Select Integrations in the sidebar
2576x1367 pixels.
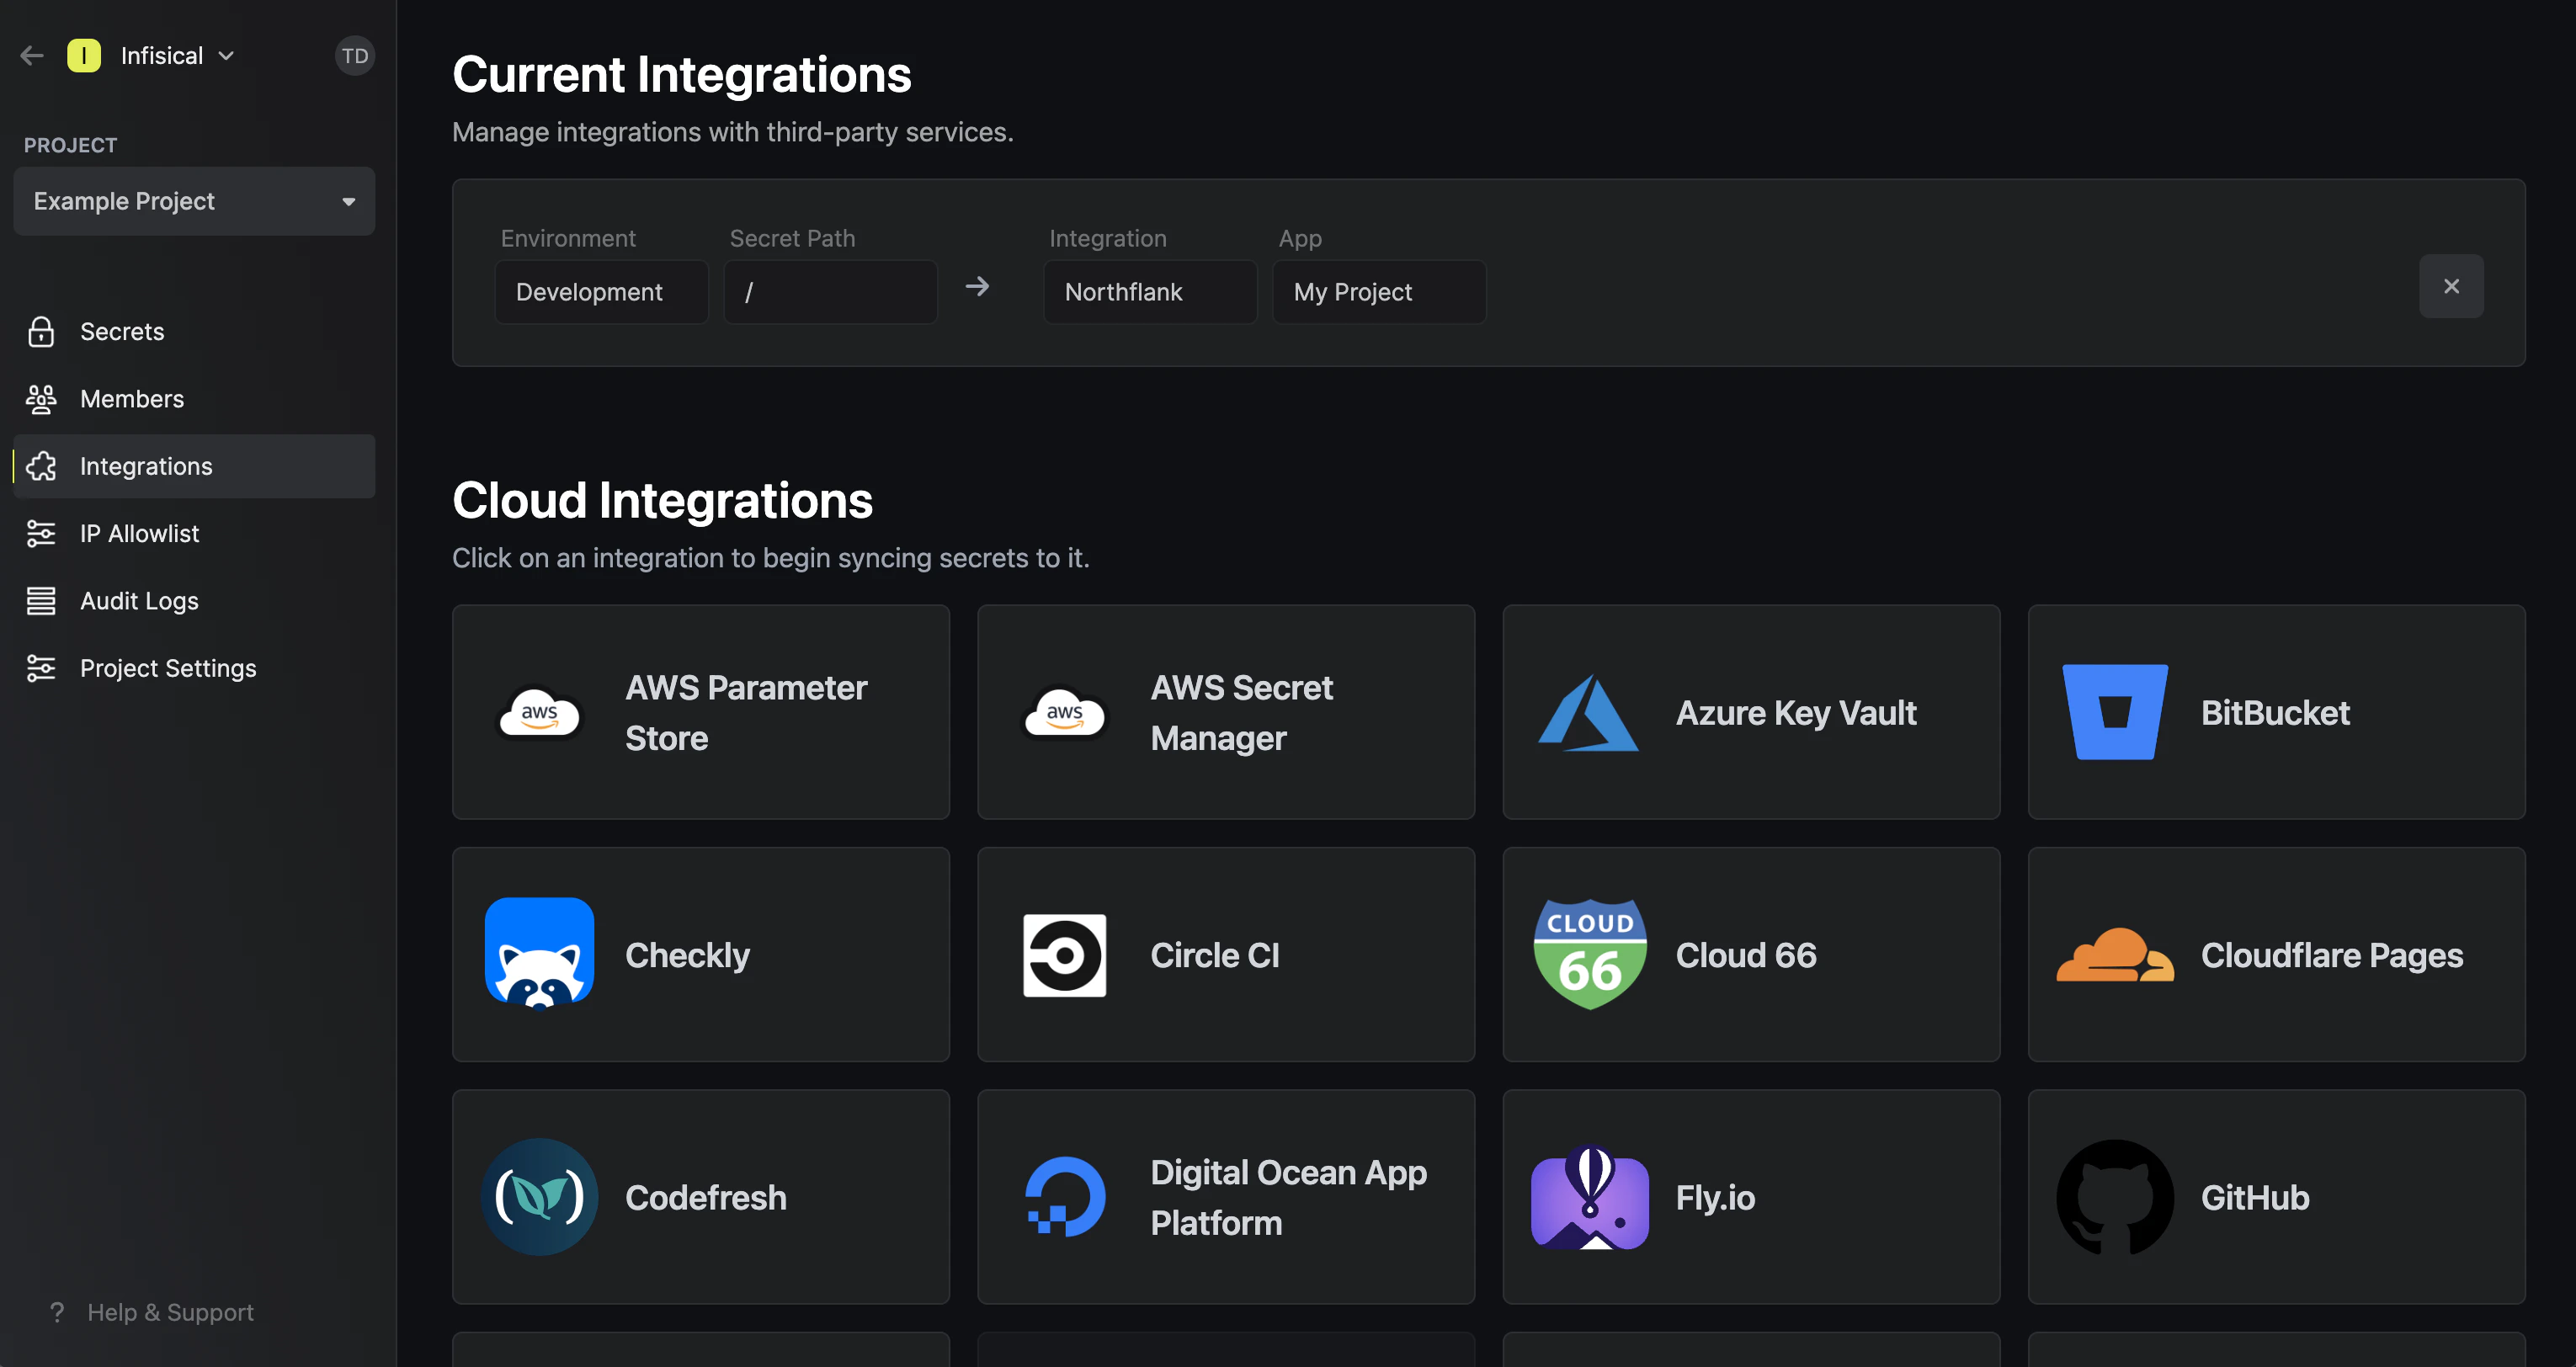click(194, 466)
